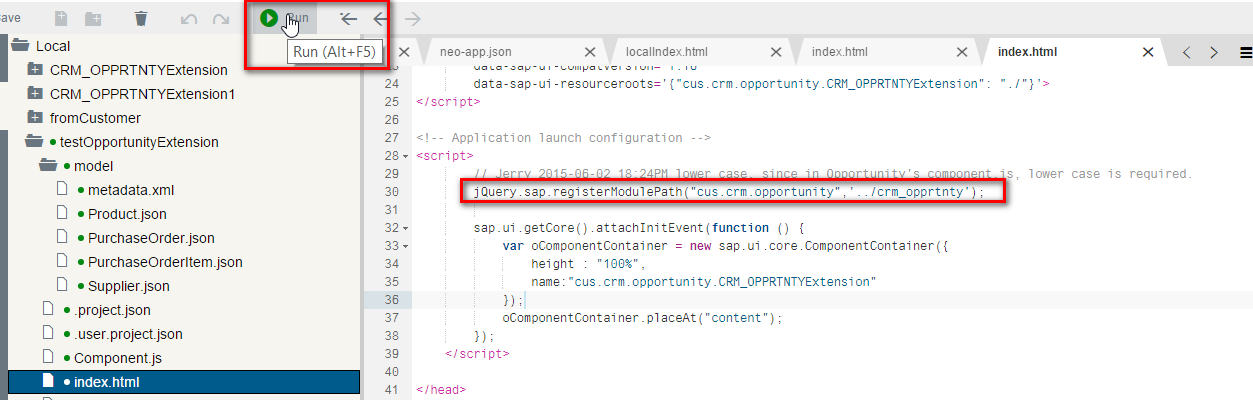Close the inactive index.html tab
The height and width of the screenshot is (400, 1253).
tap(962, 52)
